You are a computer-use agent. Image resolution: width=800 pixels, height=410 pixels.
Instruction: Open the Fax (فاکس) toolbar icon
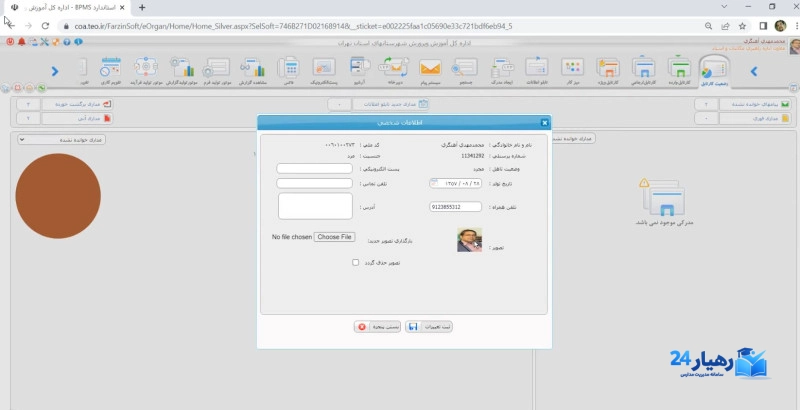[288, 70]
